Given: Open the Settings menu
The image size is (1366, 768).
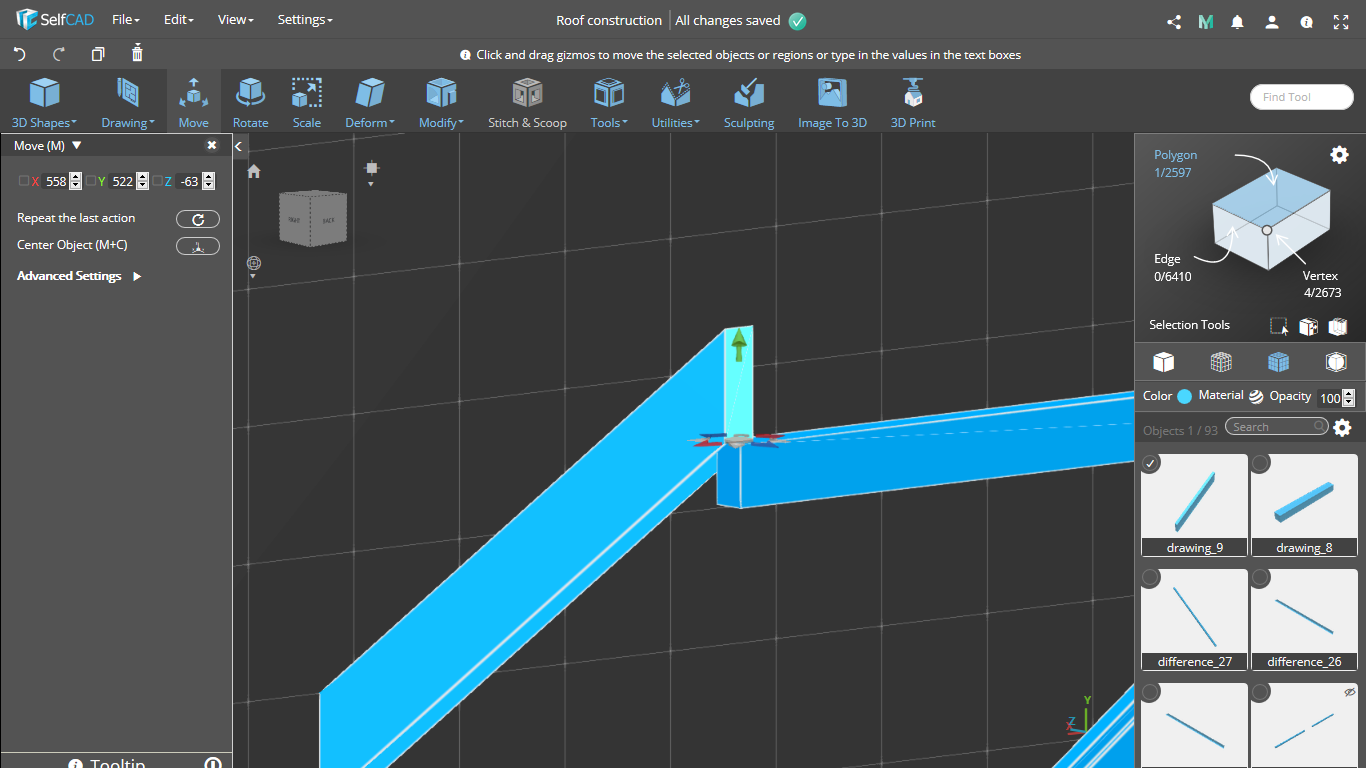Looking at the screenshot, I should tap(305, 20).
